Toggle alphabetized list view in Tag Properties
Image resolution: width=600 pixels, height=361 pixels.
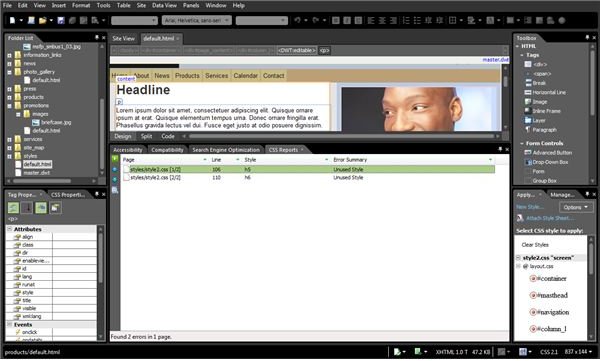27,208
